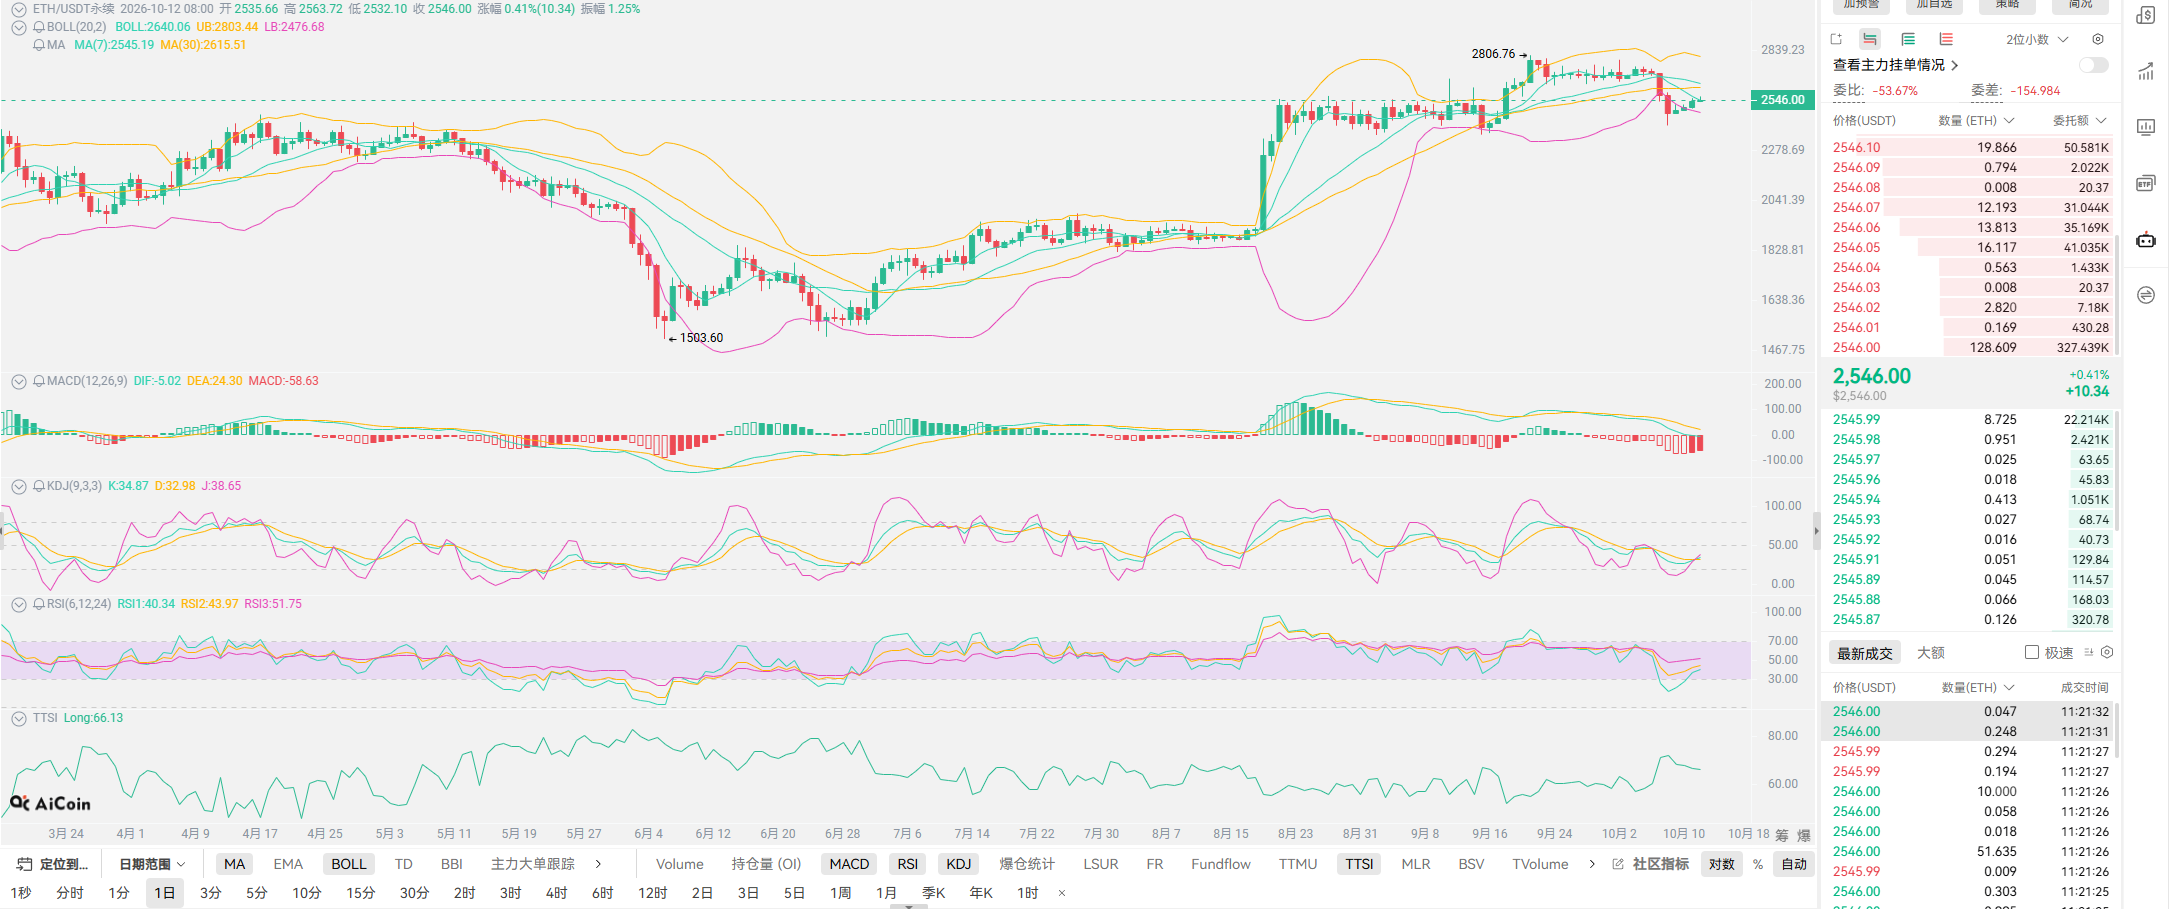Open the ETF icon in right sidebar
Viewport: 2169px width, 909px height.
point(2146,183)
